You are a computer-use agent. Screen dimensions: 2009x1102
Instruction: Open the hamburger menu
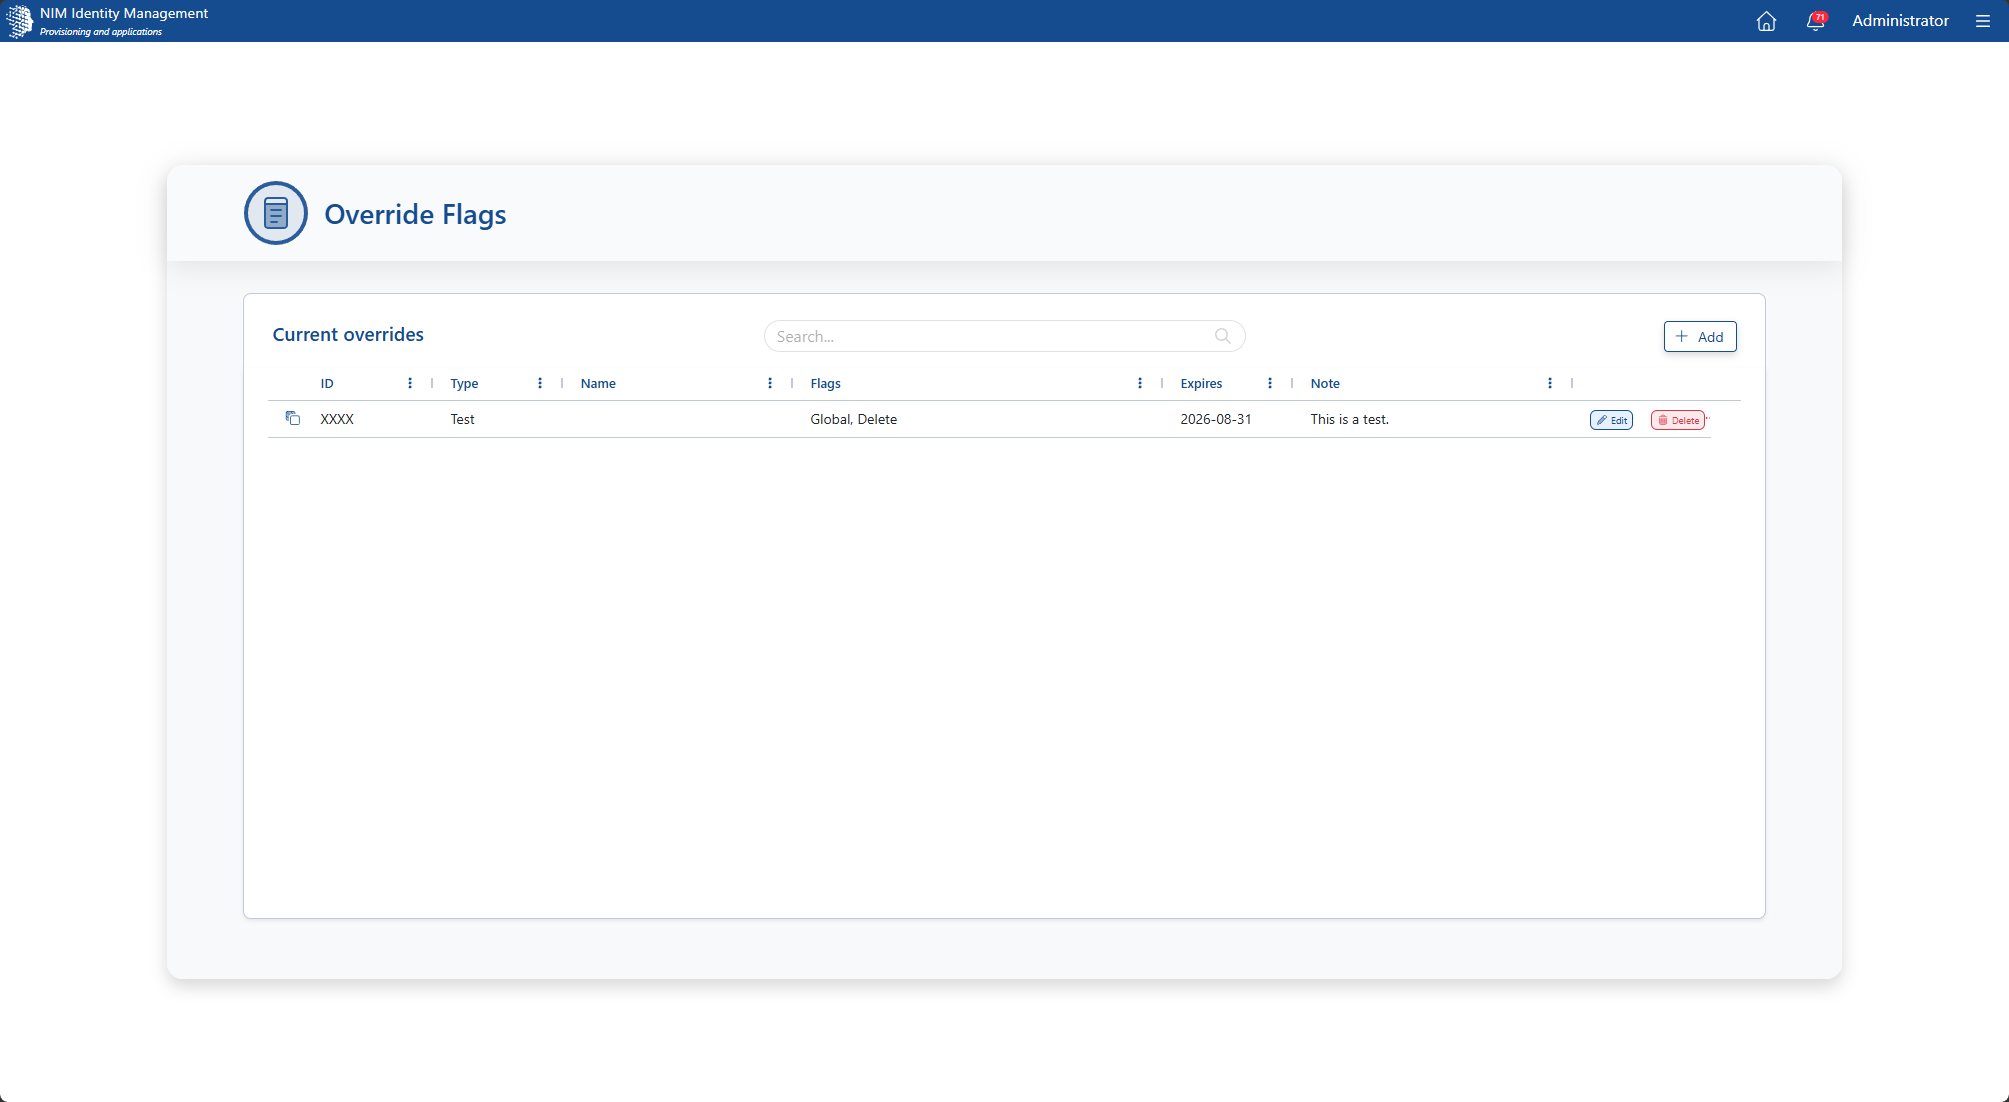(1982, 21)
